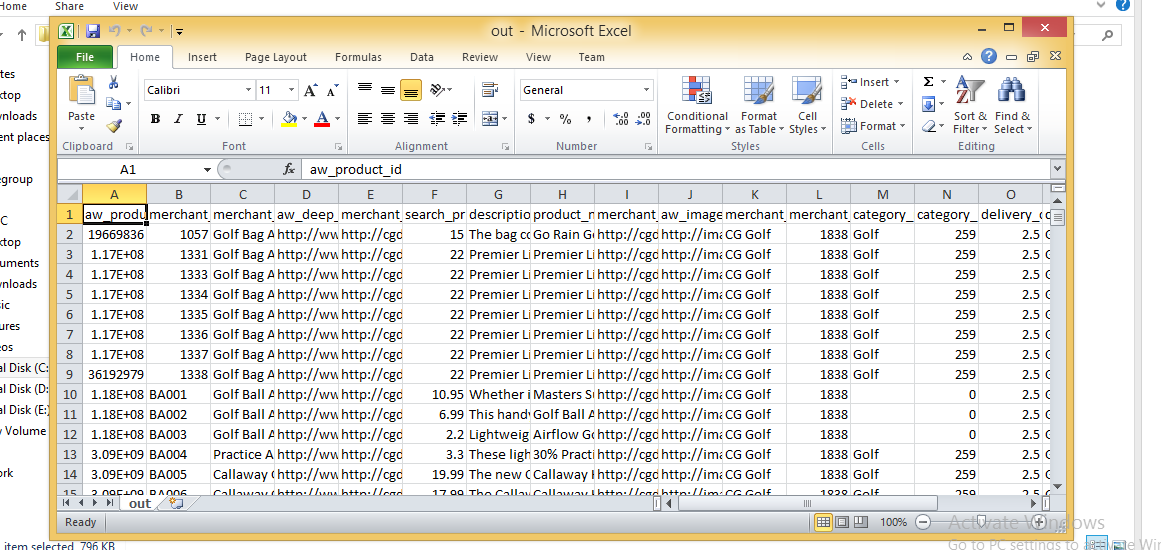Image resolution: width=1161 pixels, height=550 pixels.
Task: Click Save icon in Quick Access Toolbar
Action: tap(93, 31)
